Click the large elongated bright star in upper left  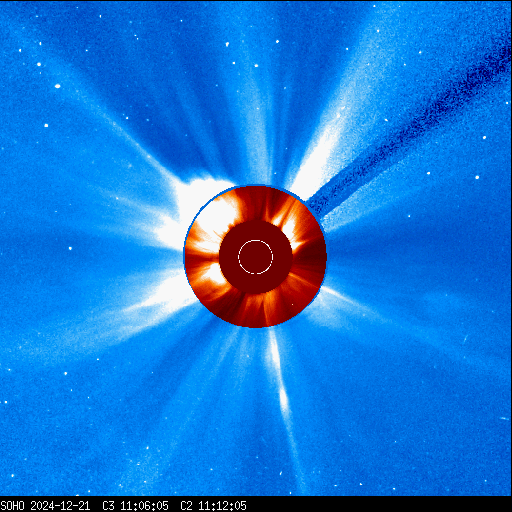(57, 86)
